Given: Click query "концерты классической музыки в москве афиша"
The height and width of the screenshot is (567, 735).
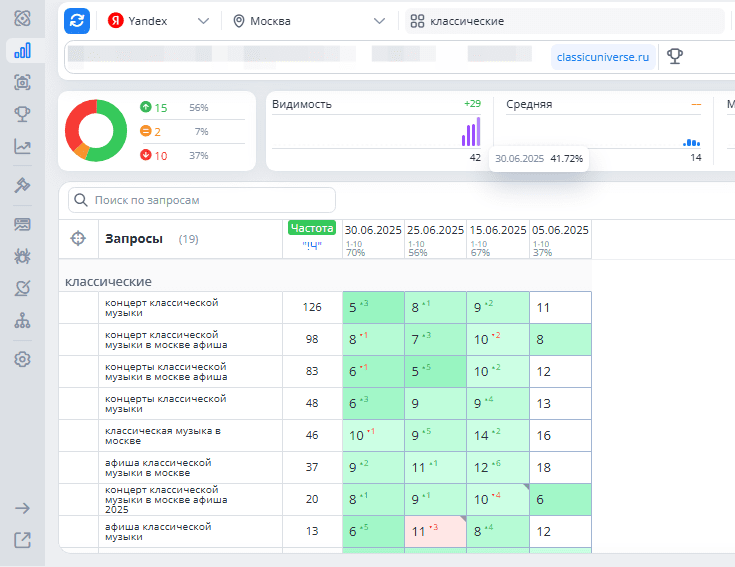Looking at the screenshot, I should [x=166, y=372].
